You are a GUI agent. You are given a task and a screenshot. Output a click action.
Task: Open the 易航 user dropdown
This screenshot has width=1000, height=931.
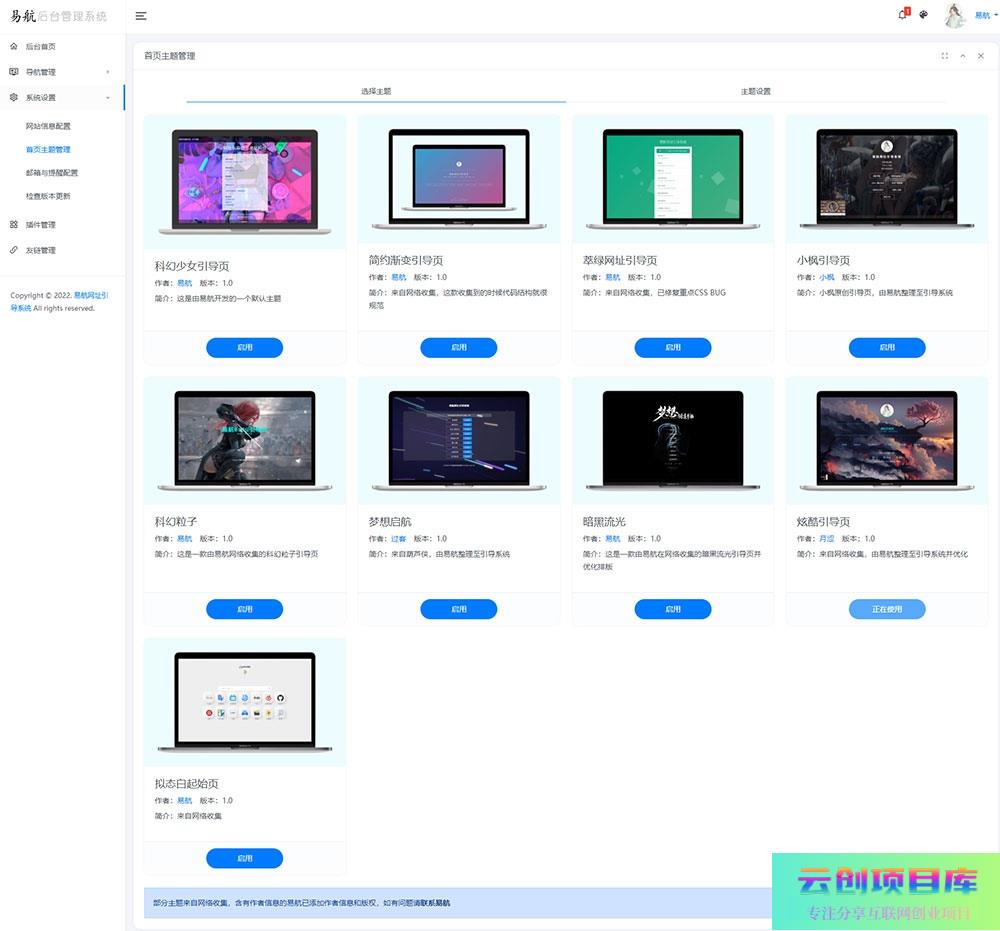click(x=983, y=16)
